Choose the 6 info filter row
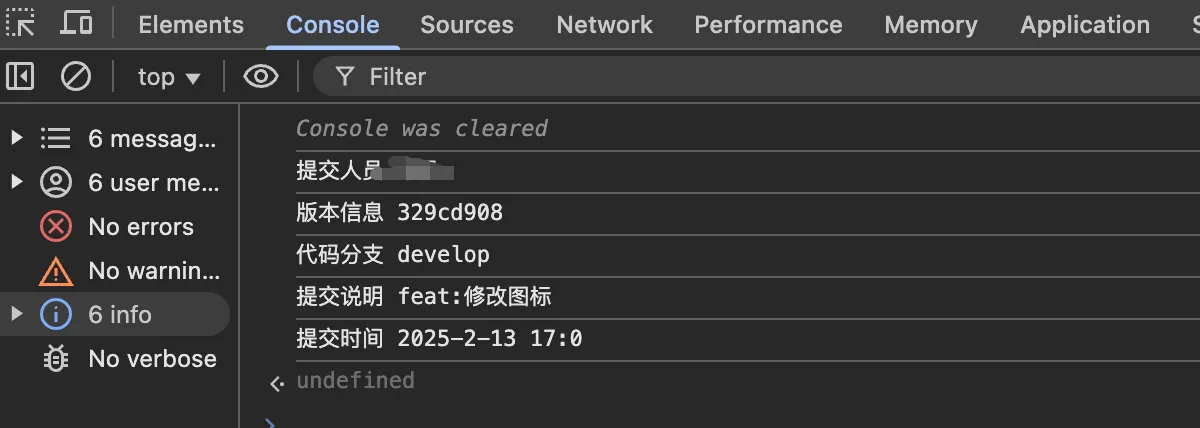1200x428 pixels. coord(118,315)
